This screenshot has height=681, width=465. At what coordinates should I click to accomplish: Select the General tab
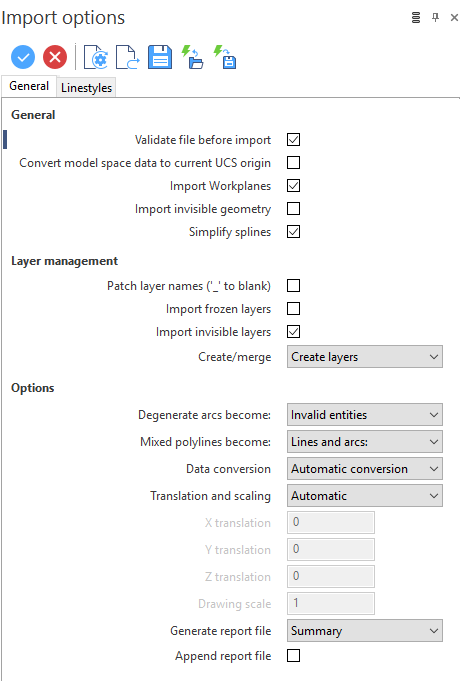tap(29, 86)
